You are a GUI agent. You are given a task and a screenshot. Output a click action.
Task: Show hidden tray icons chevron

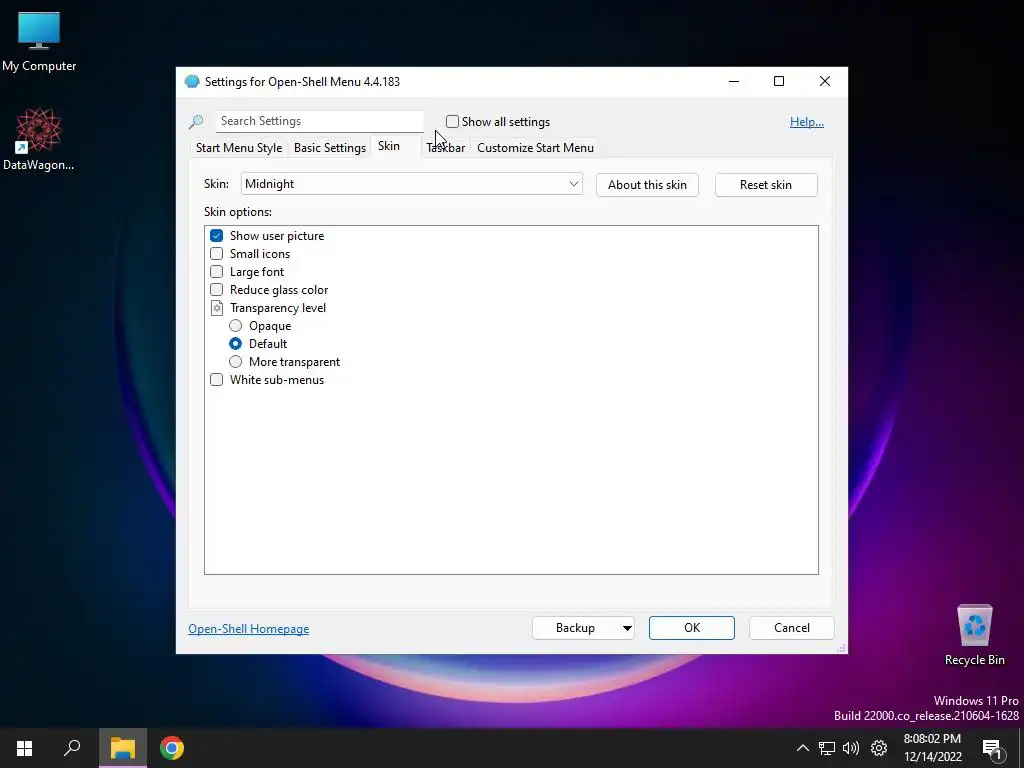803,748
